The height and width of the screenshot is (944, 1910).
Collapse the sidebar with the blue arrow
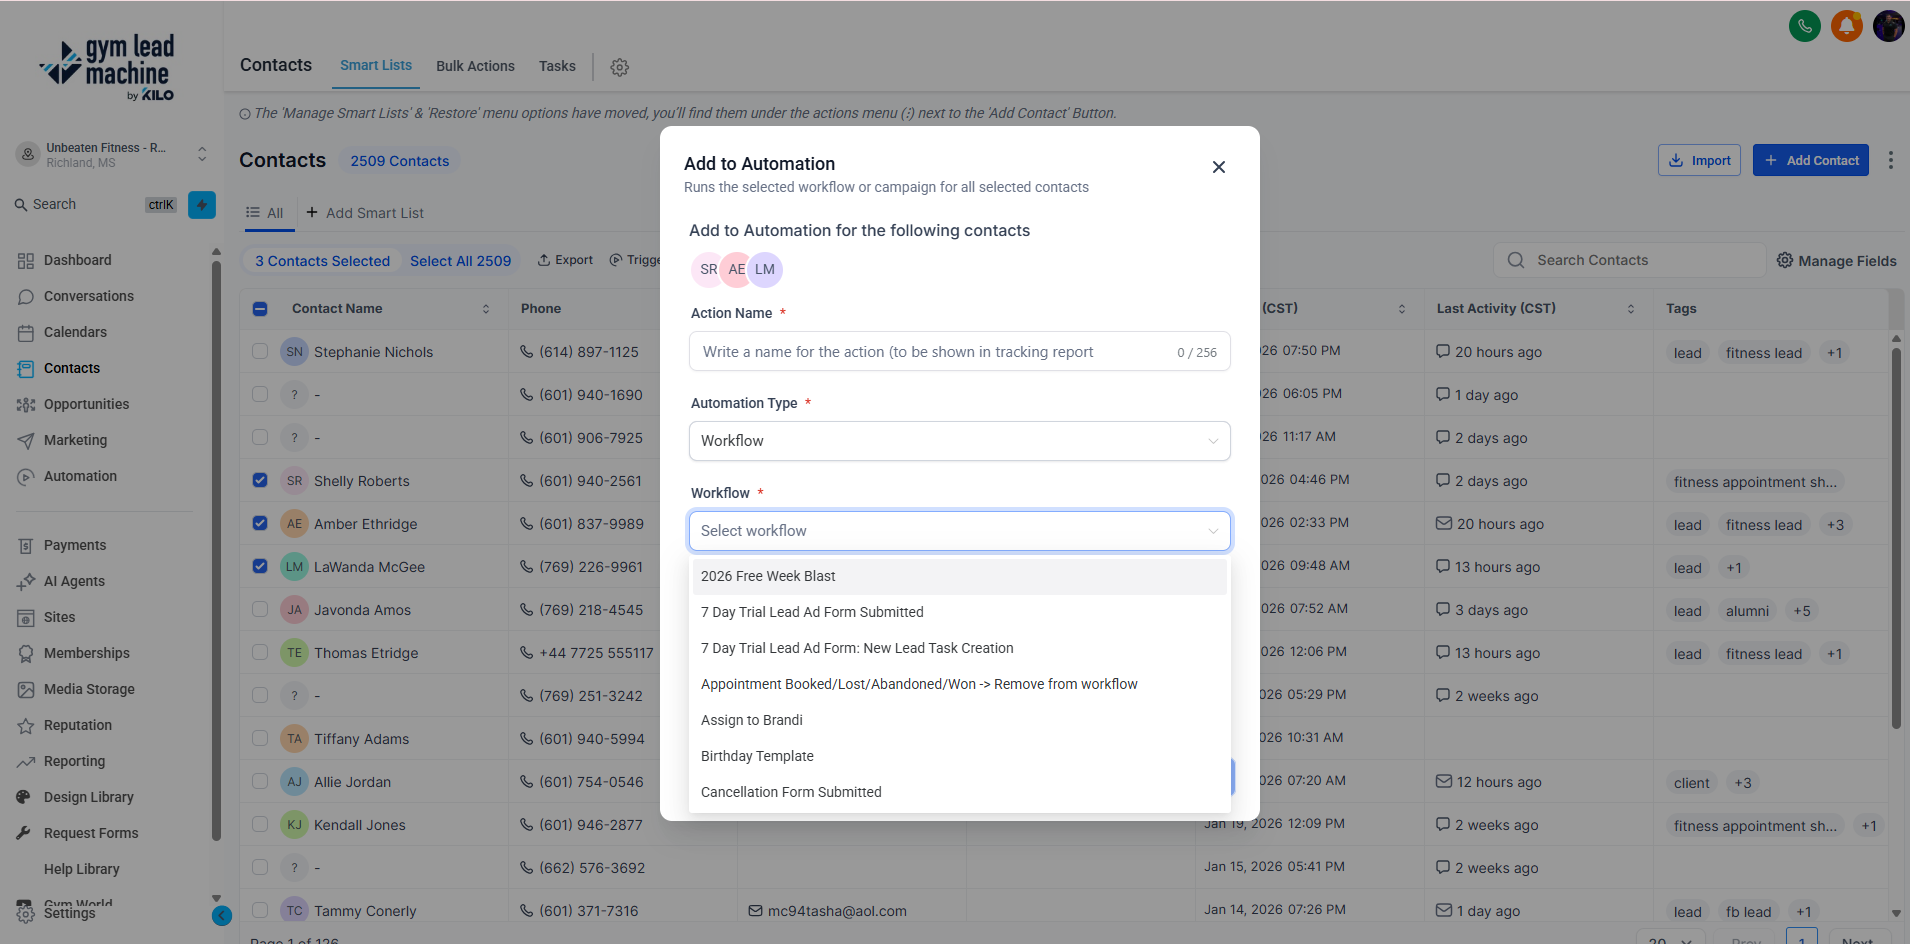(222, 915)
